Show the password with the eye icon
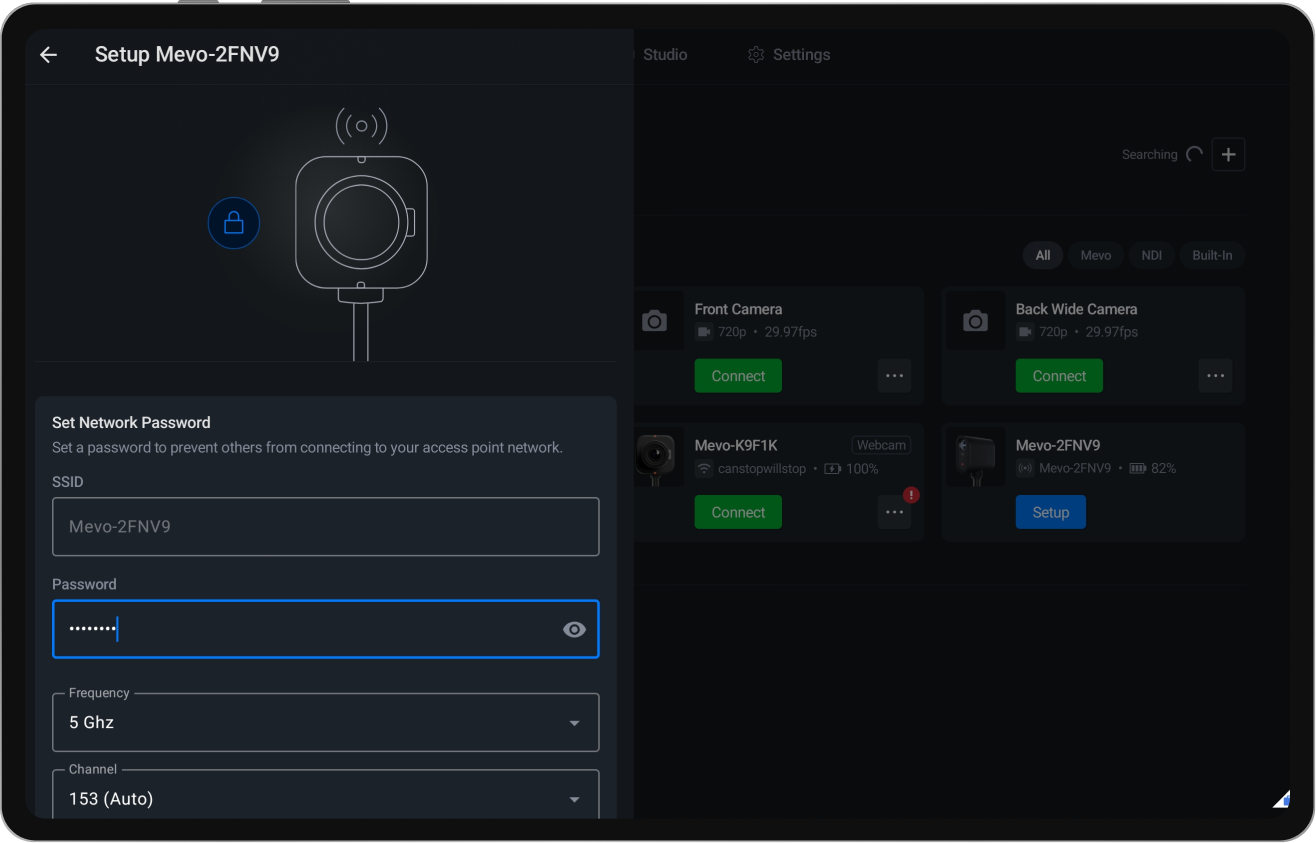1316x843 pixels. click(574, 629)
